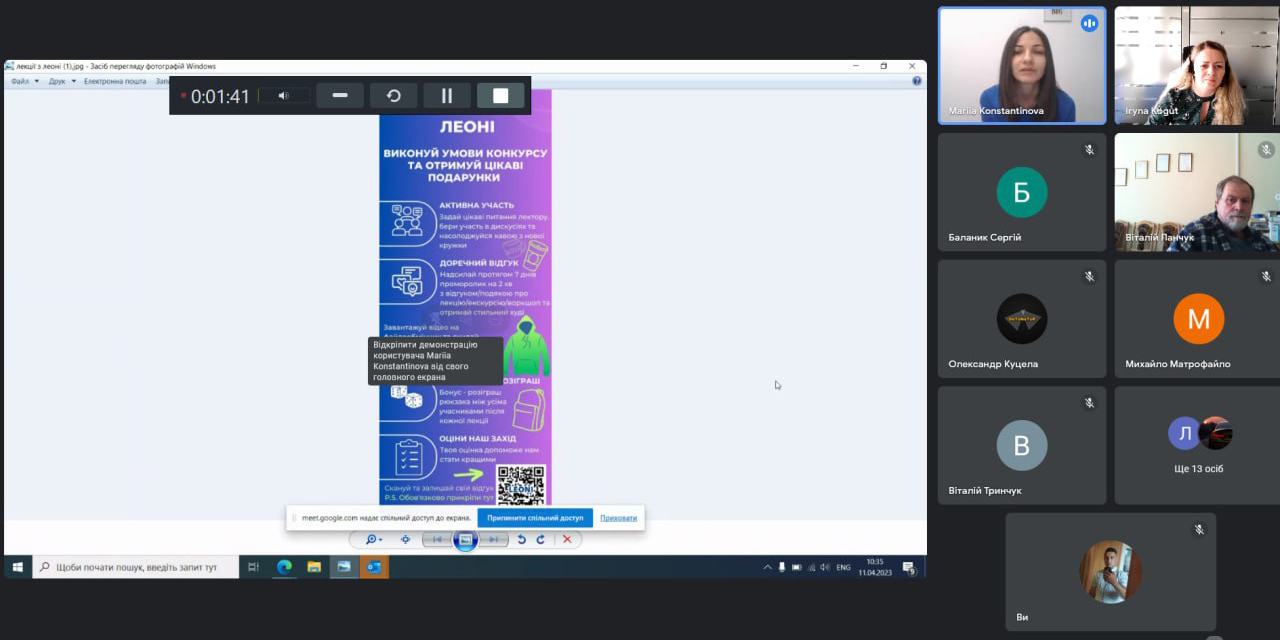Click the photo viewer help icon
This screenshot has height=640, width=1280.
tap(916, 81)
